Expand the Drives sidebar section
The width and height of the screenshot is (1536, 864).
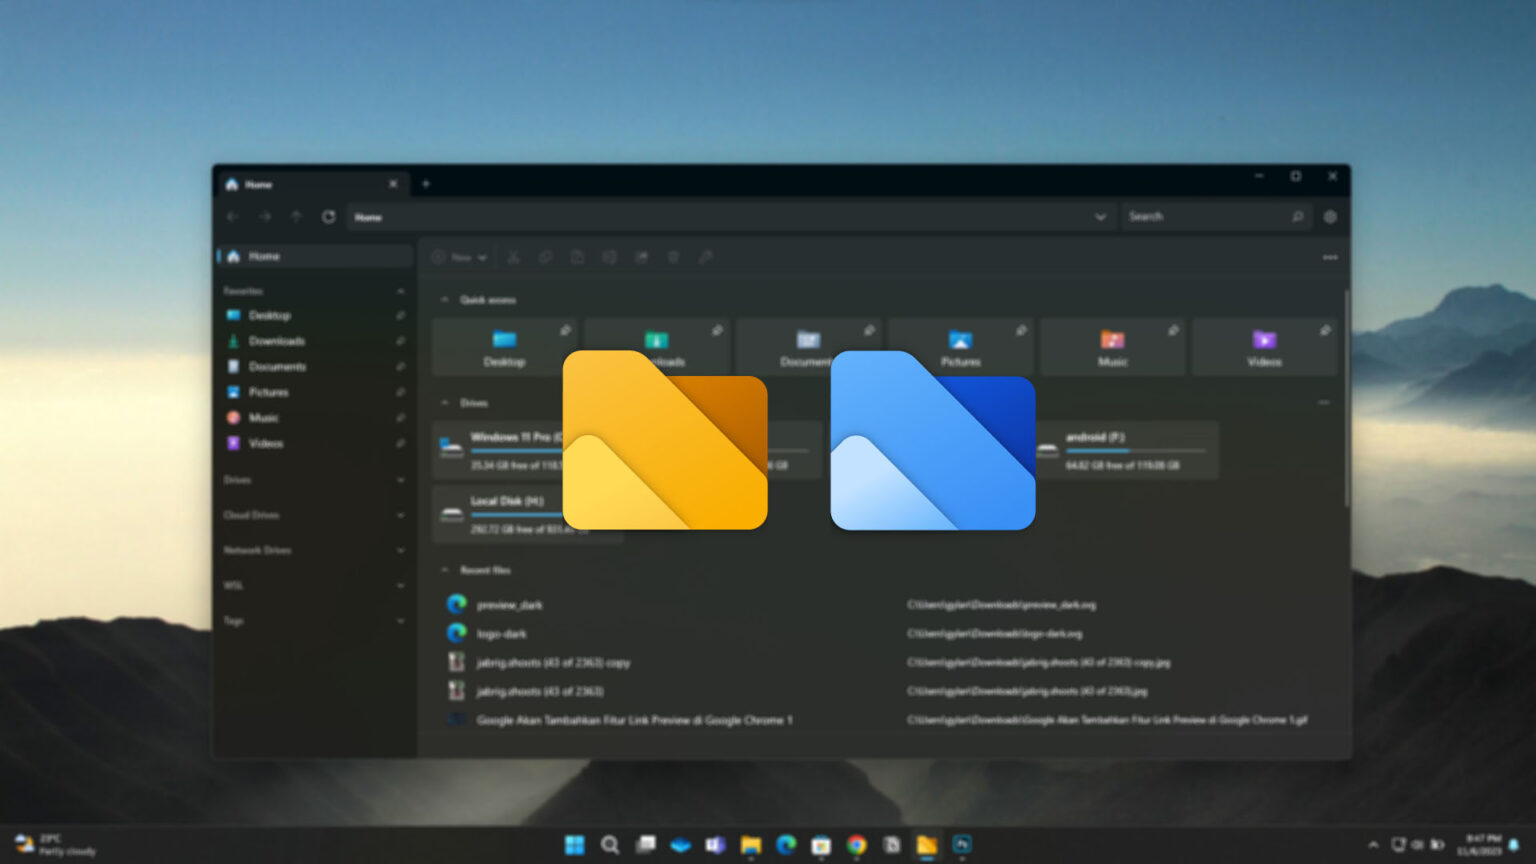400,480
